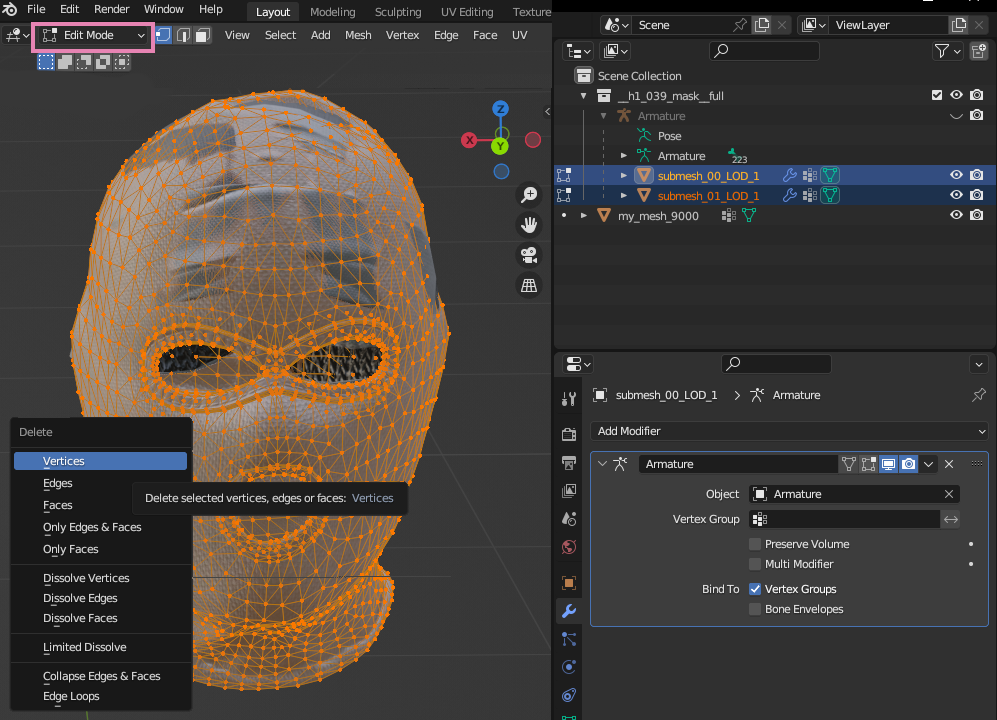Viewport: 997px width, 720px height.
Task: Choose Dissolve Edges from Delete menu
Action: tap(80, 598)
